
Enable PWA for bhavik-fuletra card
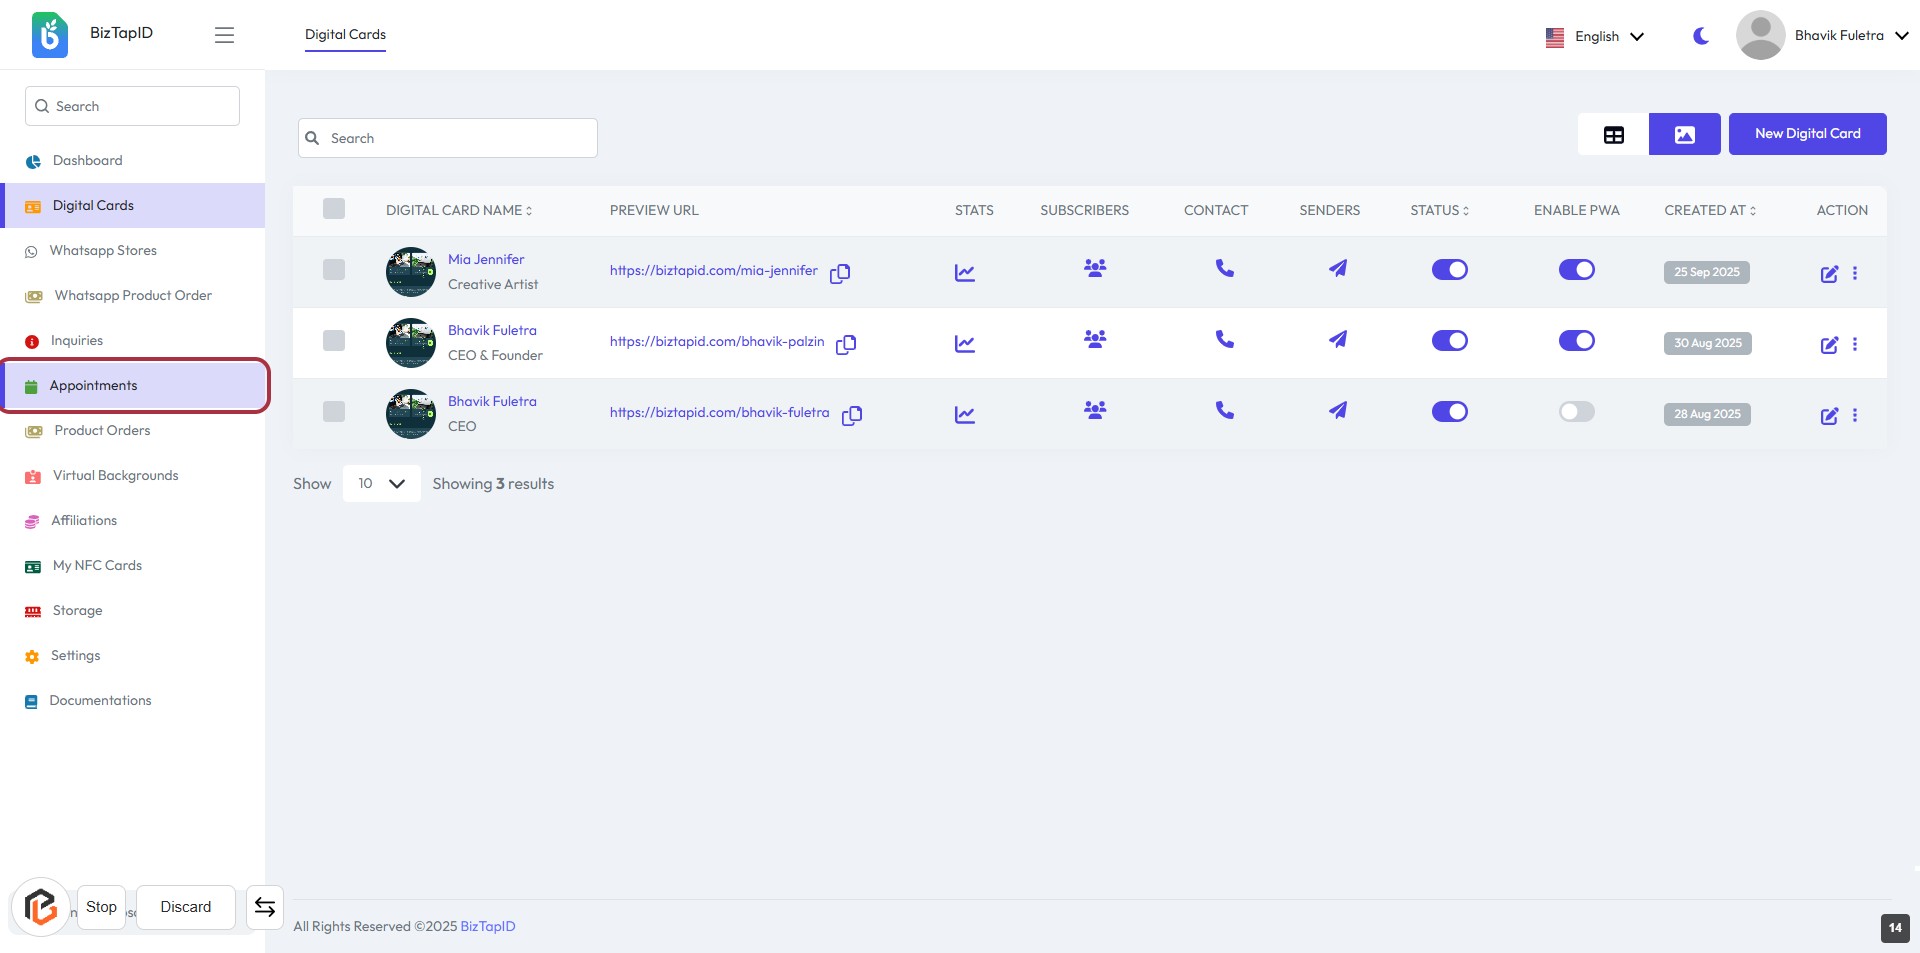[1576, 412]
